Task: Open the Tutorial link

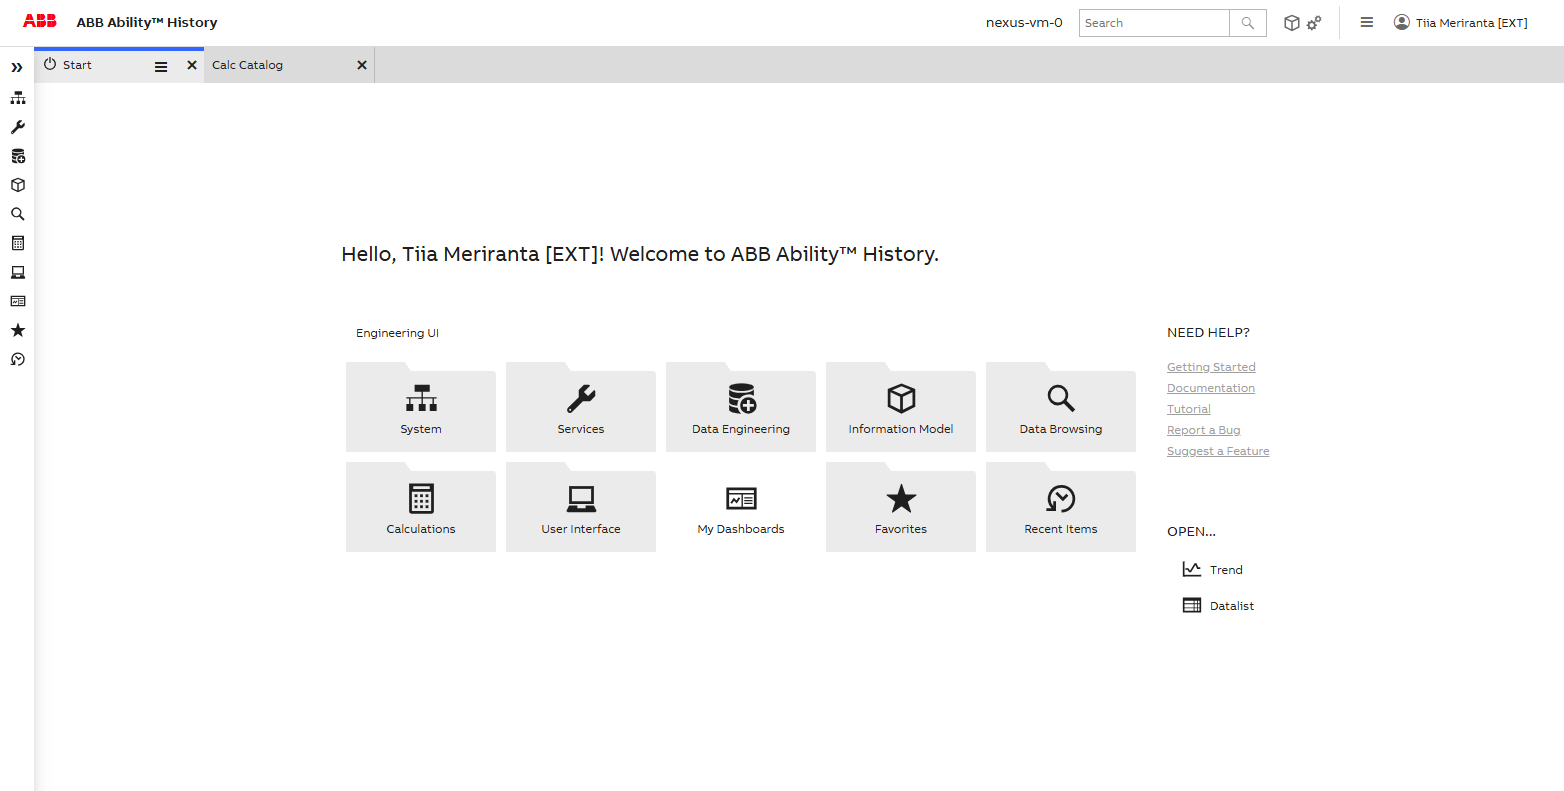Action: (1189, 409)
